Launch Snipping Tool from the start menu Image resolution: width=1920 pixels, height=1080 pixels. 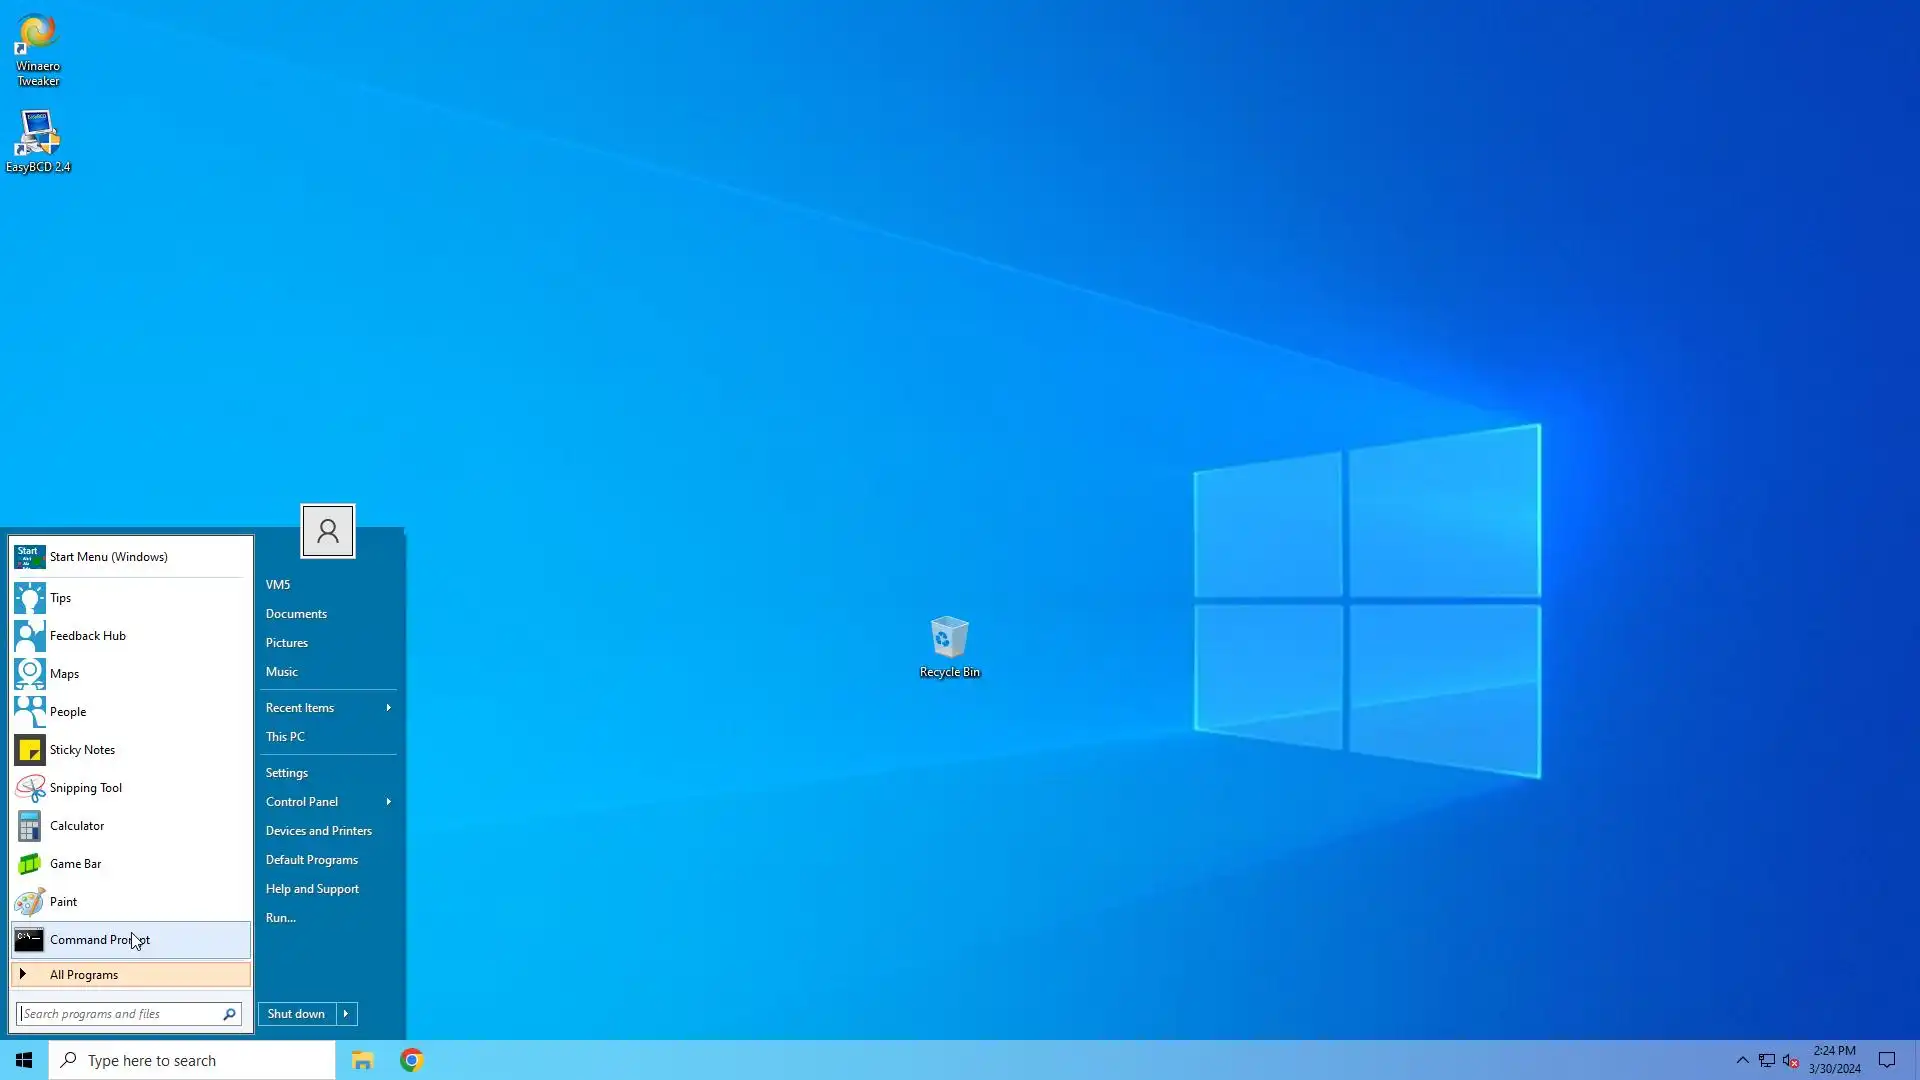(85, 788)
